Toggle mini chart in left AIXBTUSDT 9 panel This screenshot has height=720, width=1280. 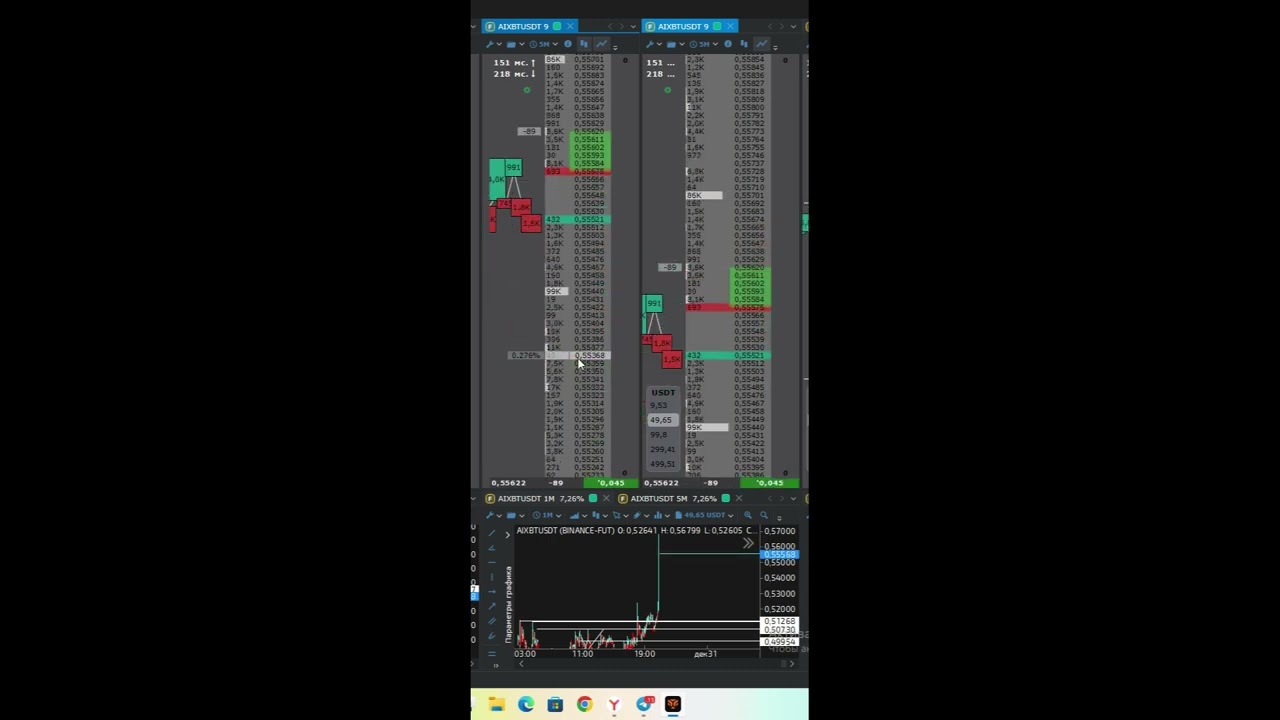(x=601, y=44)
